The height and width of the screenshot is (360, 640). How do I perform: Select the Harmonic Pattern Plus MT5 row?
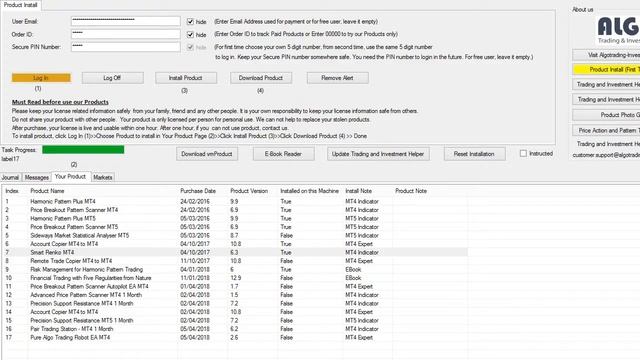point(236,218)
